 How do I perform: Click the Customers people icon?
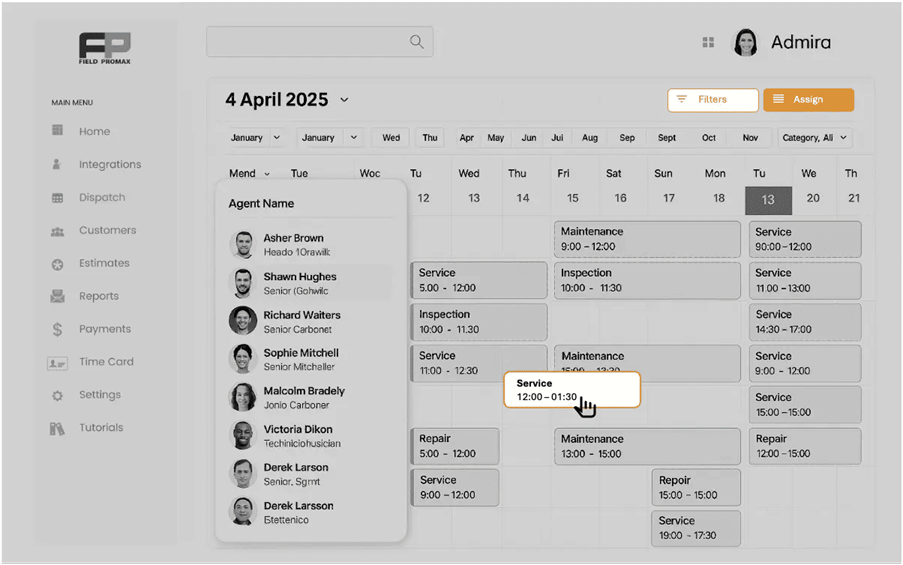(x=57, y=231)
